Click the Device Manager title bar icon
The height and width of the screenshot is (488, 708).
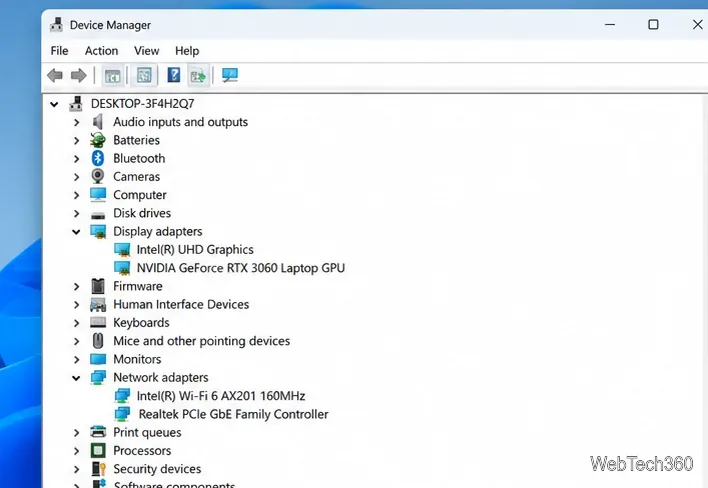56,25
